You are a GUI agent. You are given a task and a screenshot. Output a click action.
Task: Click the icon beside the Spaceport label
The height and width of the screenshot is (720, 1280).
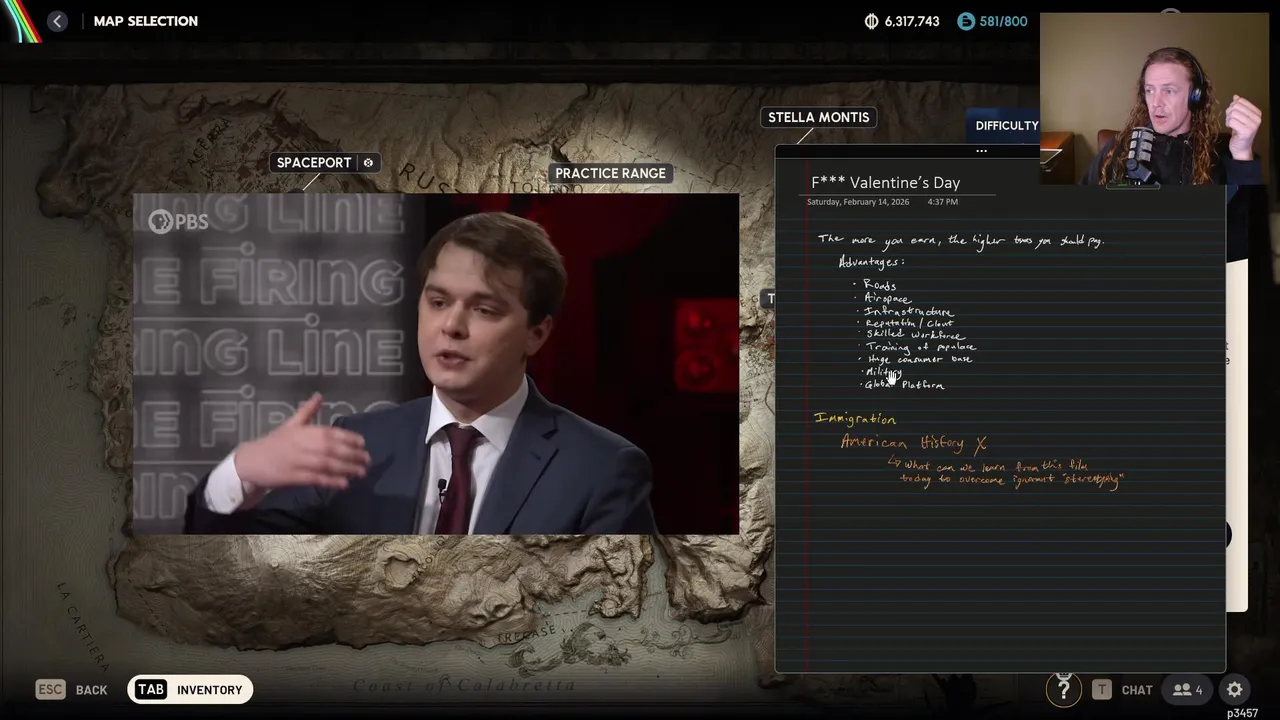pos(368,163)
